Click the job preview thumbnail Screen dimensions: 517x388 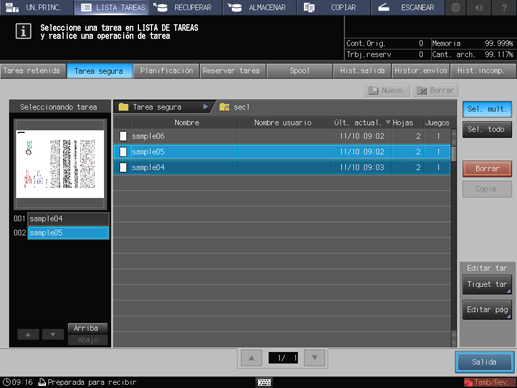coord(60,164)
